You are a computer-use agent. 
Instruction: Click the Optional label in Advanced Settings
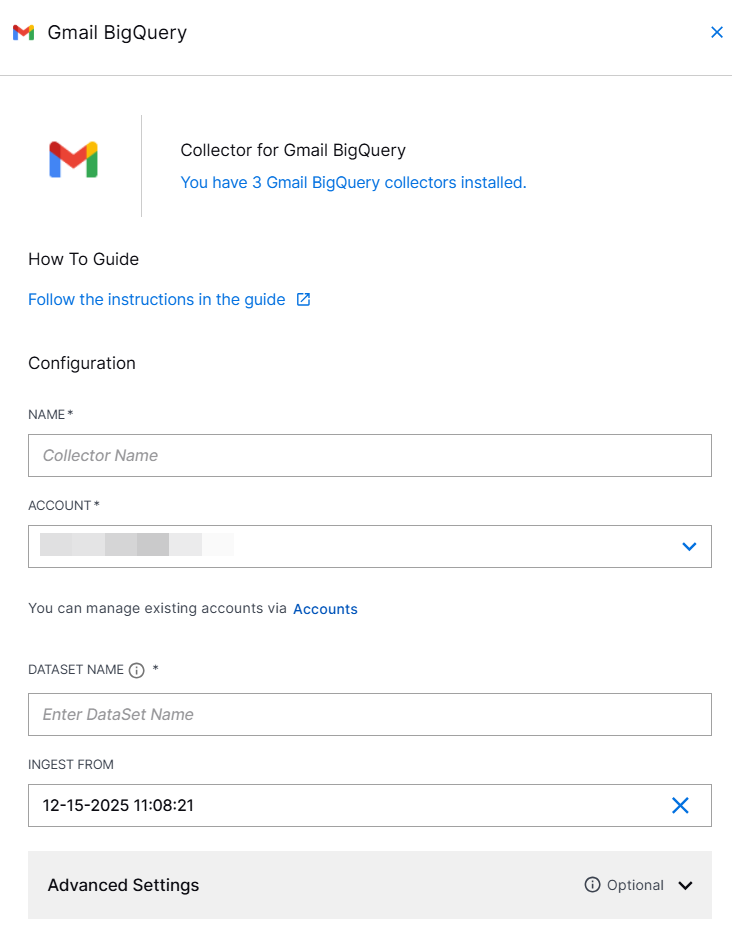[x=635, y=885]
